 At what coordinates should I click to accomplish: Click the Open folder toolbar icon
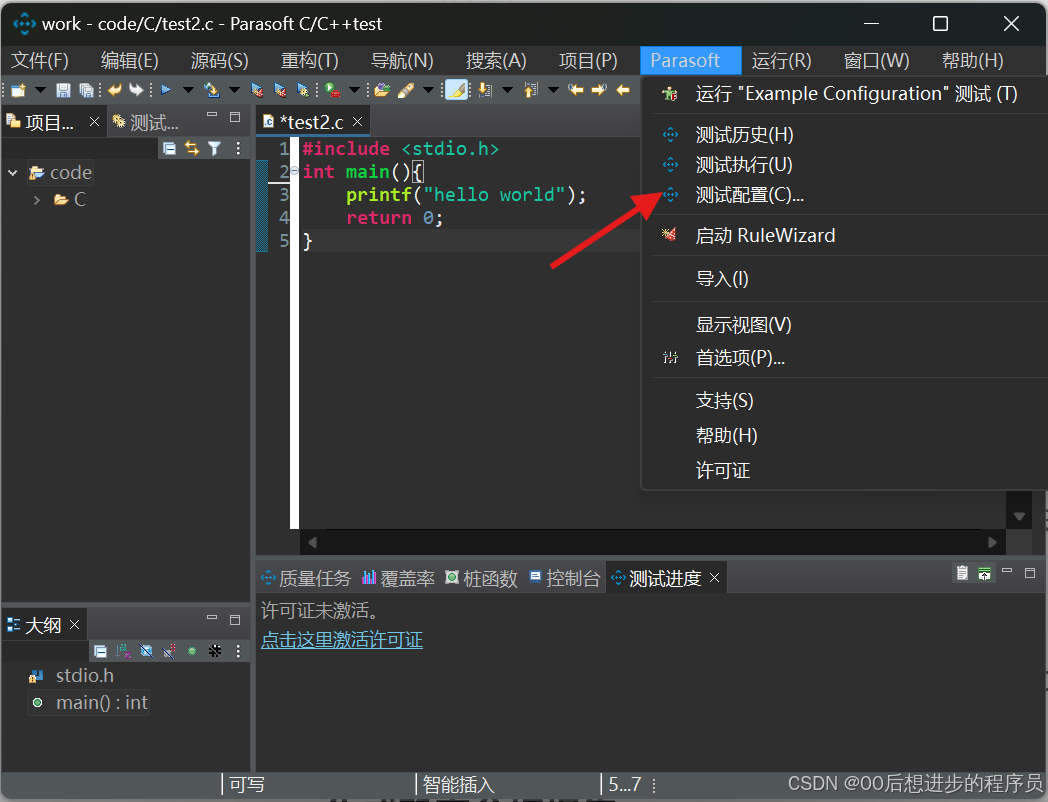(382, 90)
